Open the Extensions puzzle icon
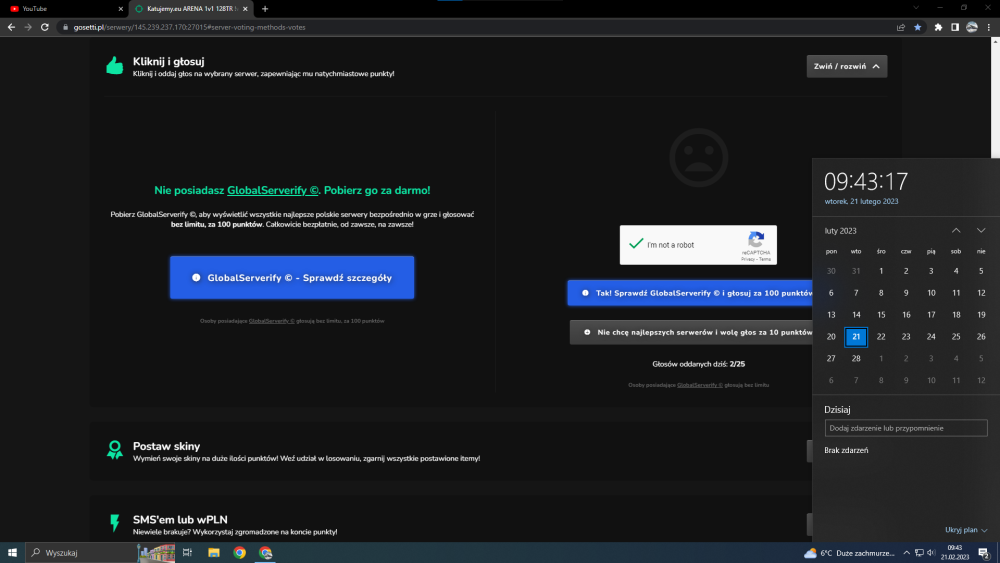 (x=938, y=27)
